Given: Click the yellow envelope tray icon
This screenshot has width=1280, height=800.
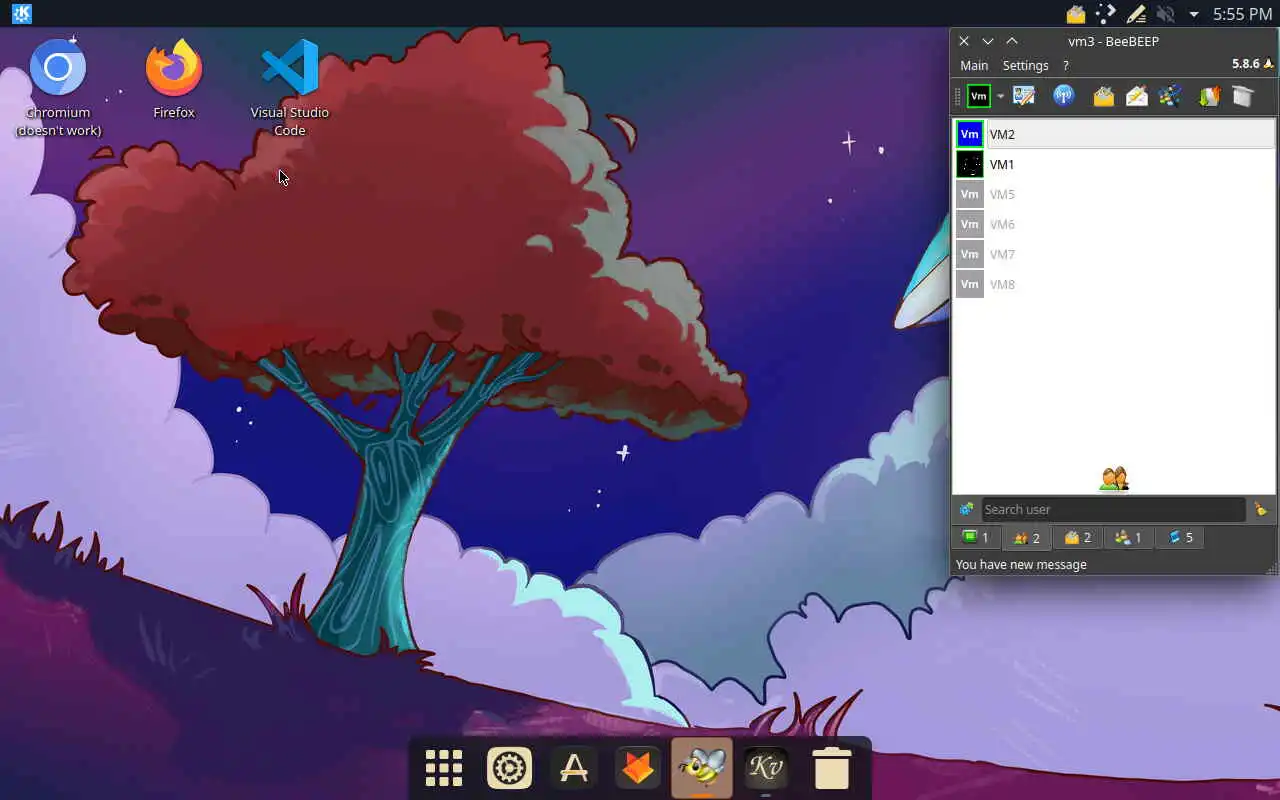Looking at the screenshot, I should click(1076, 14).
